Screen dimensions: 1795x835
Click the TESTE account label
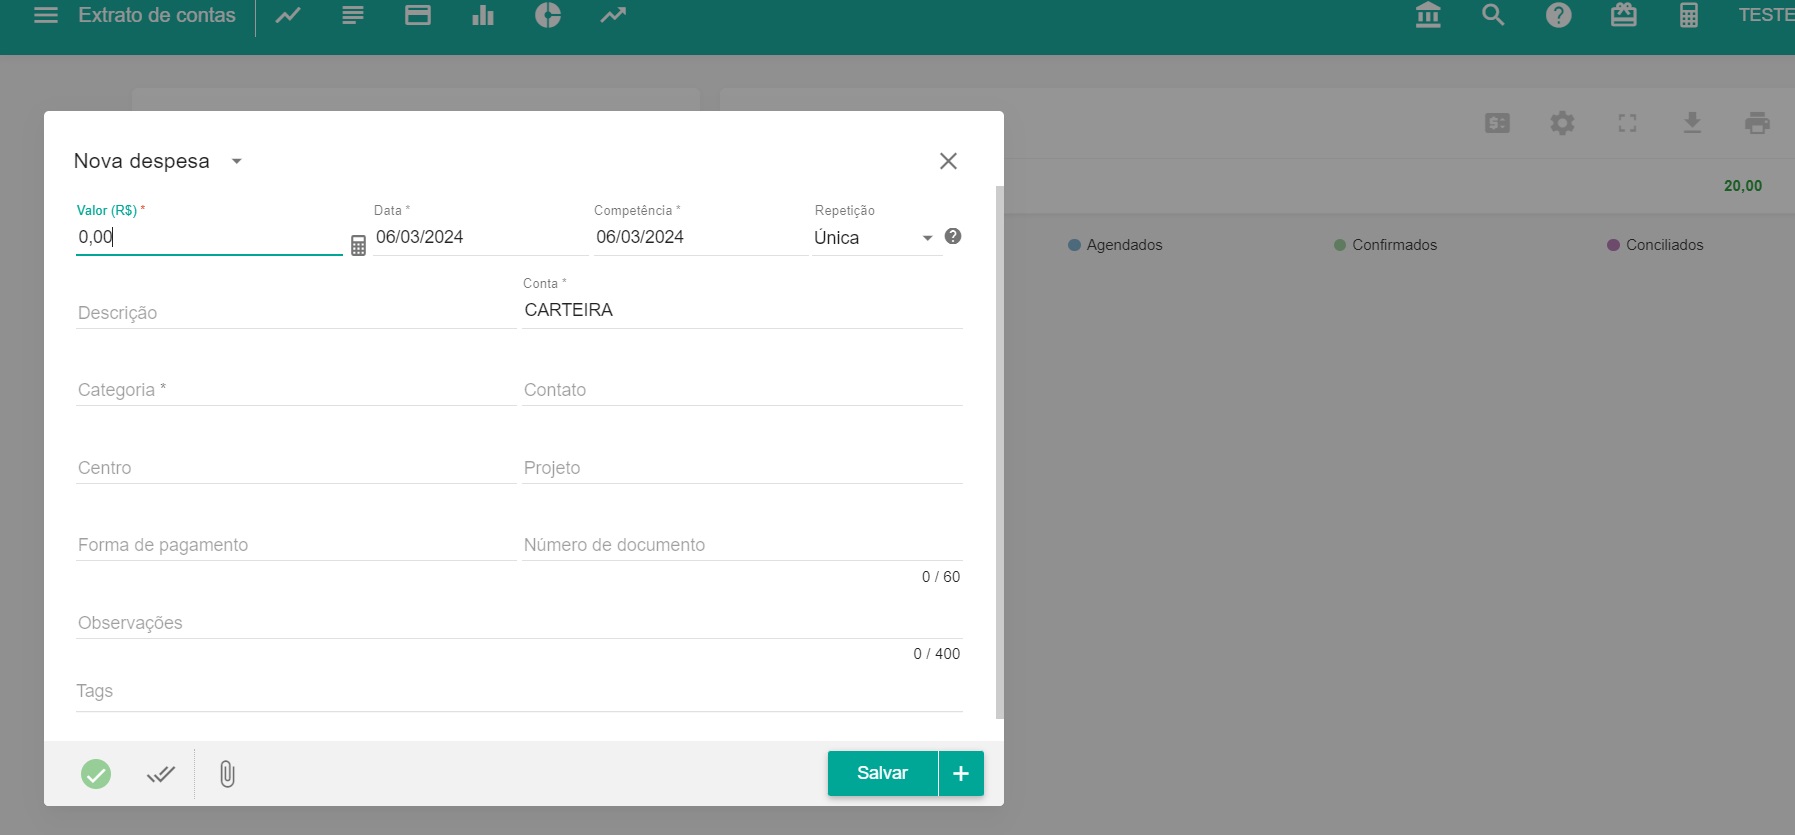click(1766, 15)
